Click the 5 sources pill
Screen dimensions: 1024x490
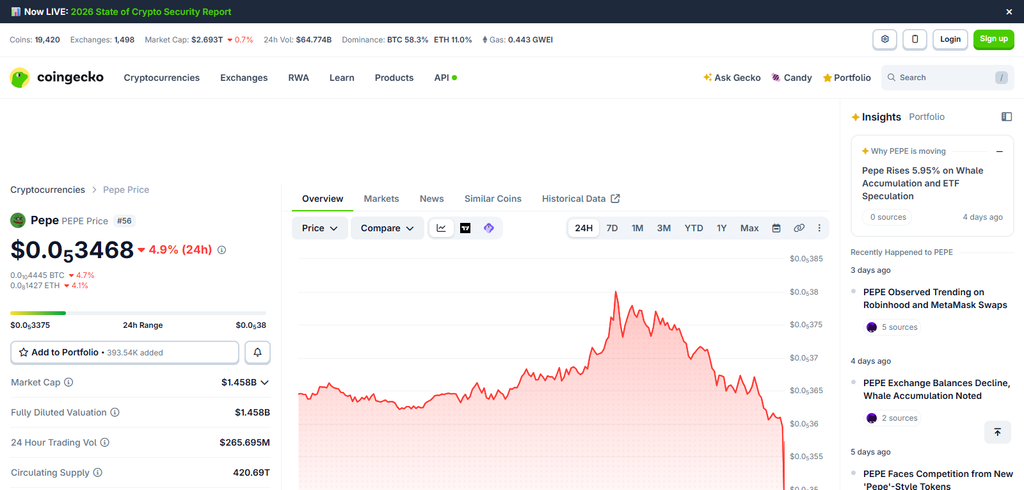[892, 327]
